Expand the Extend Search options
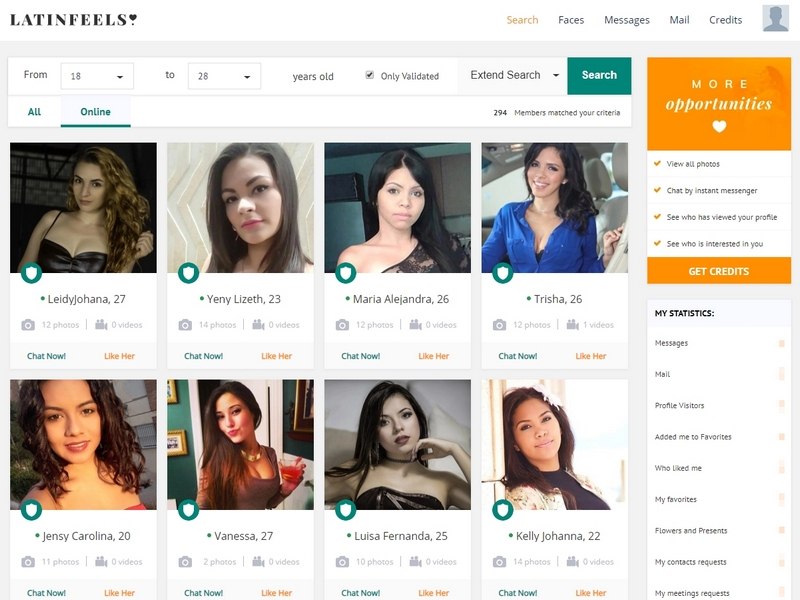Image resolution: width=800 pixels, height=600 pixels. tap(513, 75)
